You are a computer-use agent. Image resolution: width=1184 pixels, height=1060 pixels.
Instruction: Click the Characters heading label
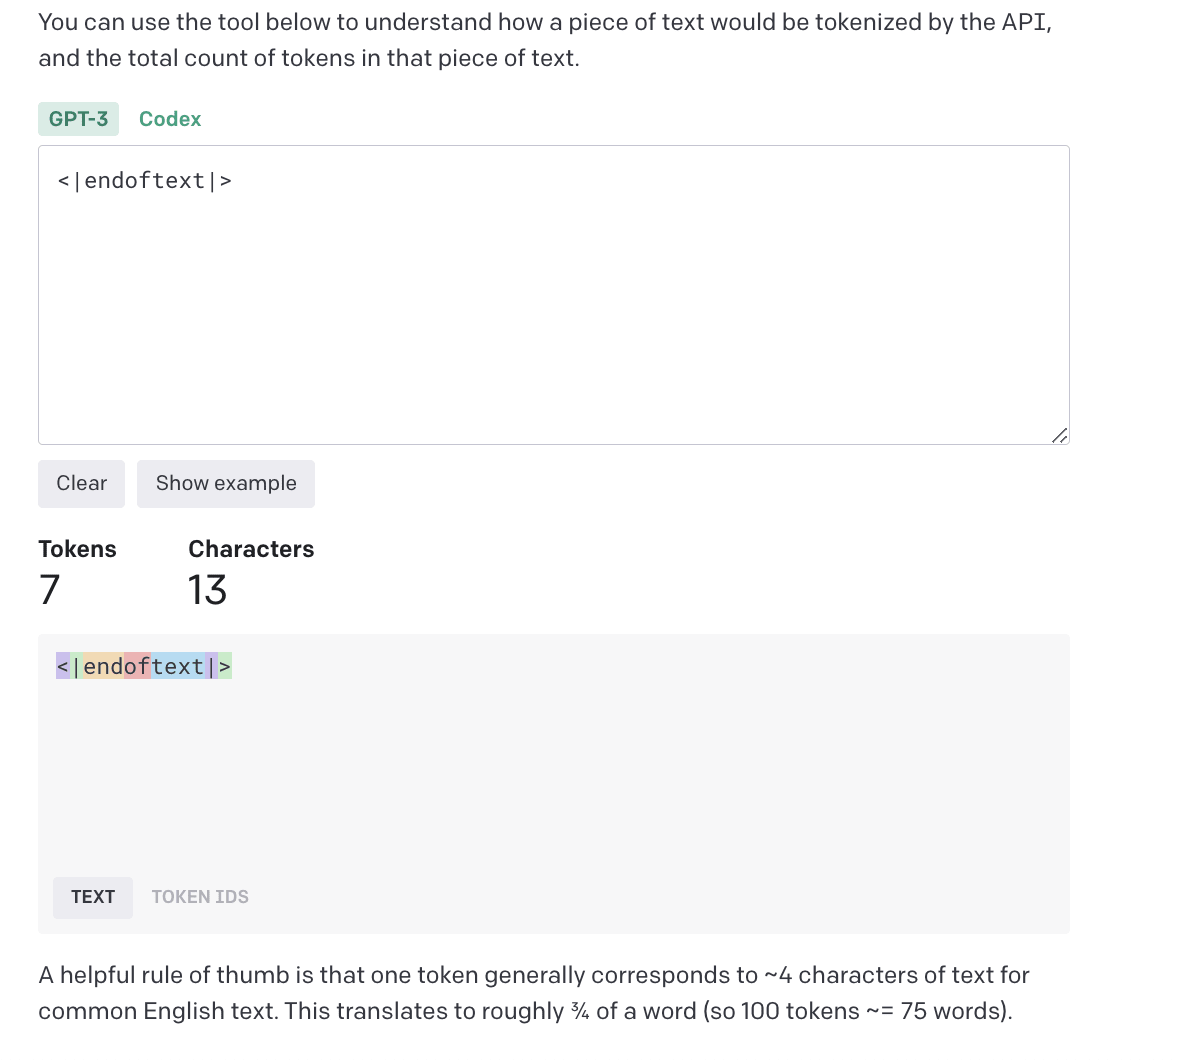[251, 549]
